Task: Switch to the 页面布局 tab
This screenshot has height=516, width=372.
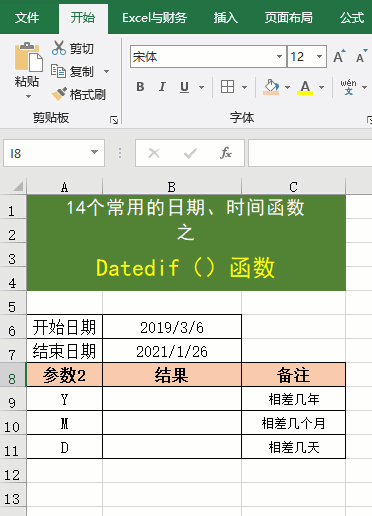Action: [x=289, y=18]
